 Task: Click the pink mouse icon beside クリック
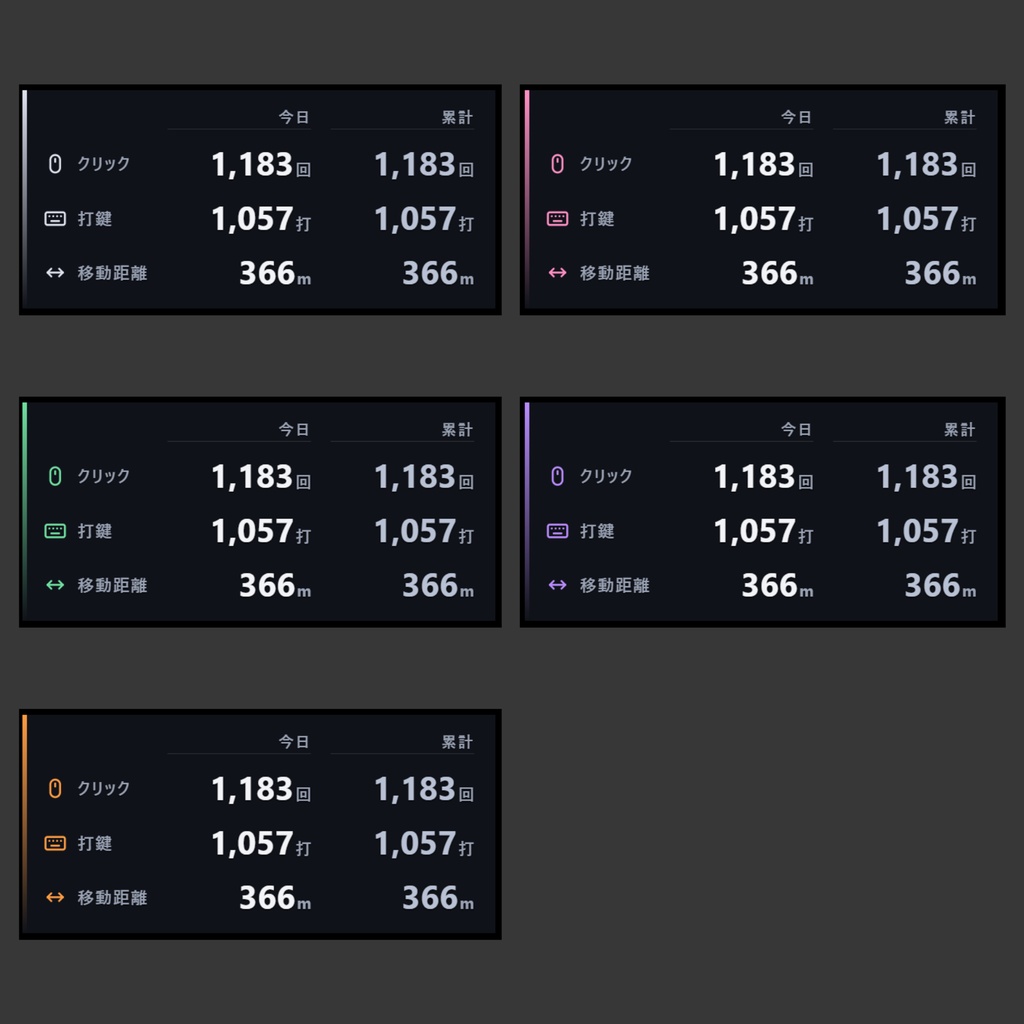point(557,163)
